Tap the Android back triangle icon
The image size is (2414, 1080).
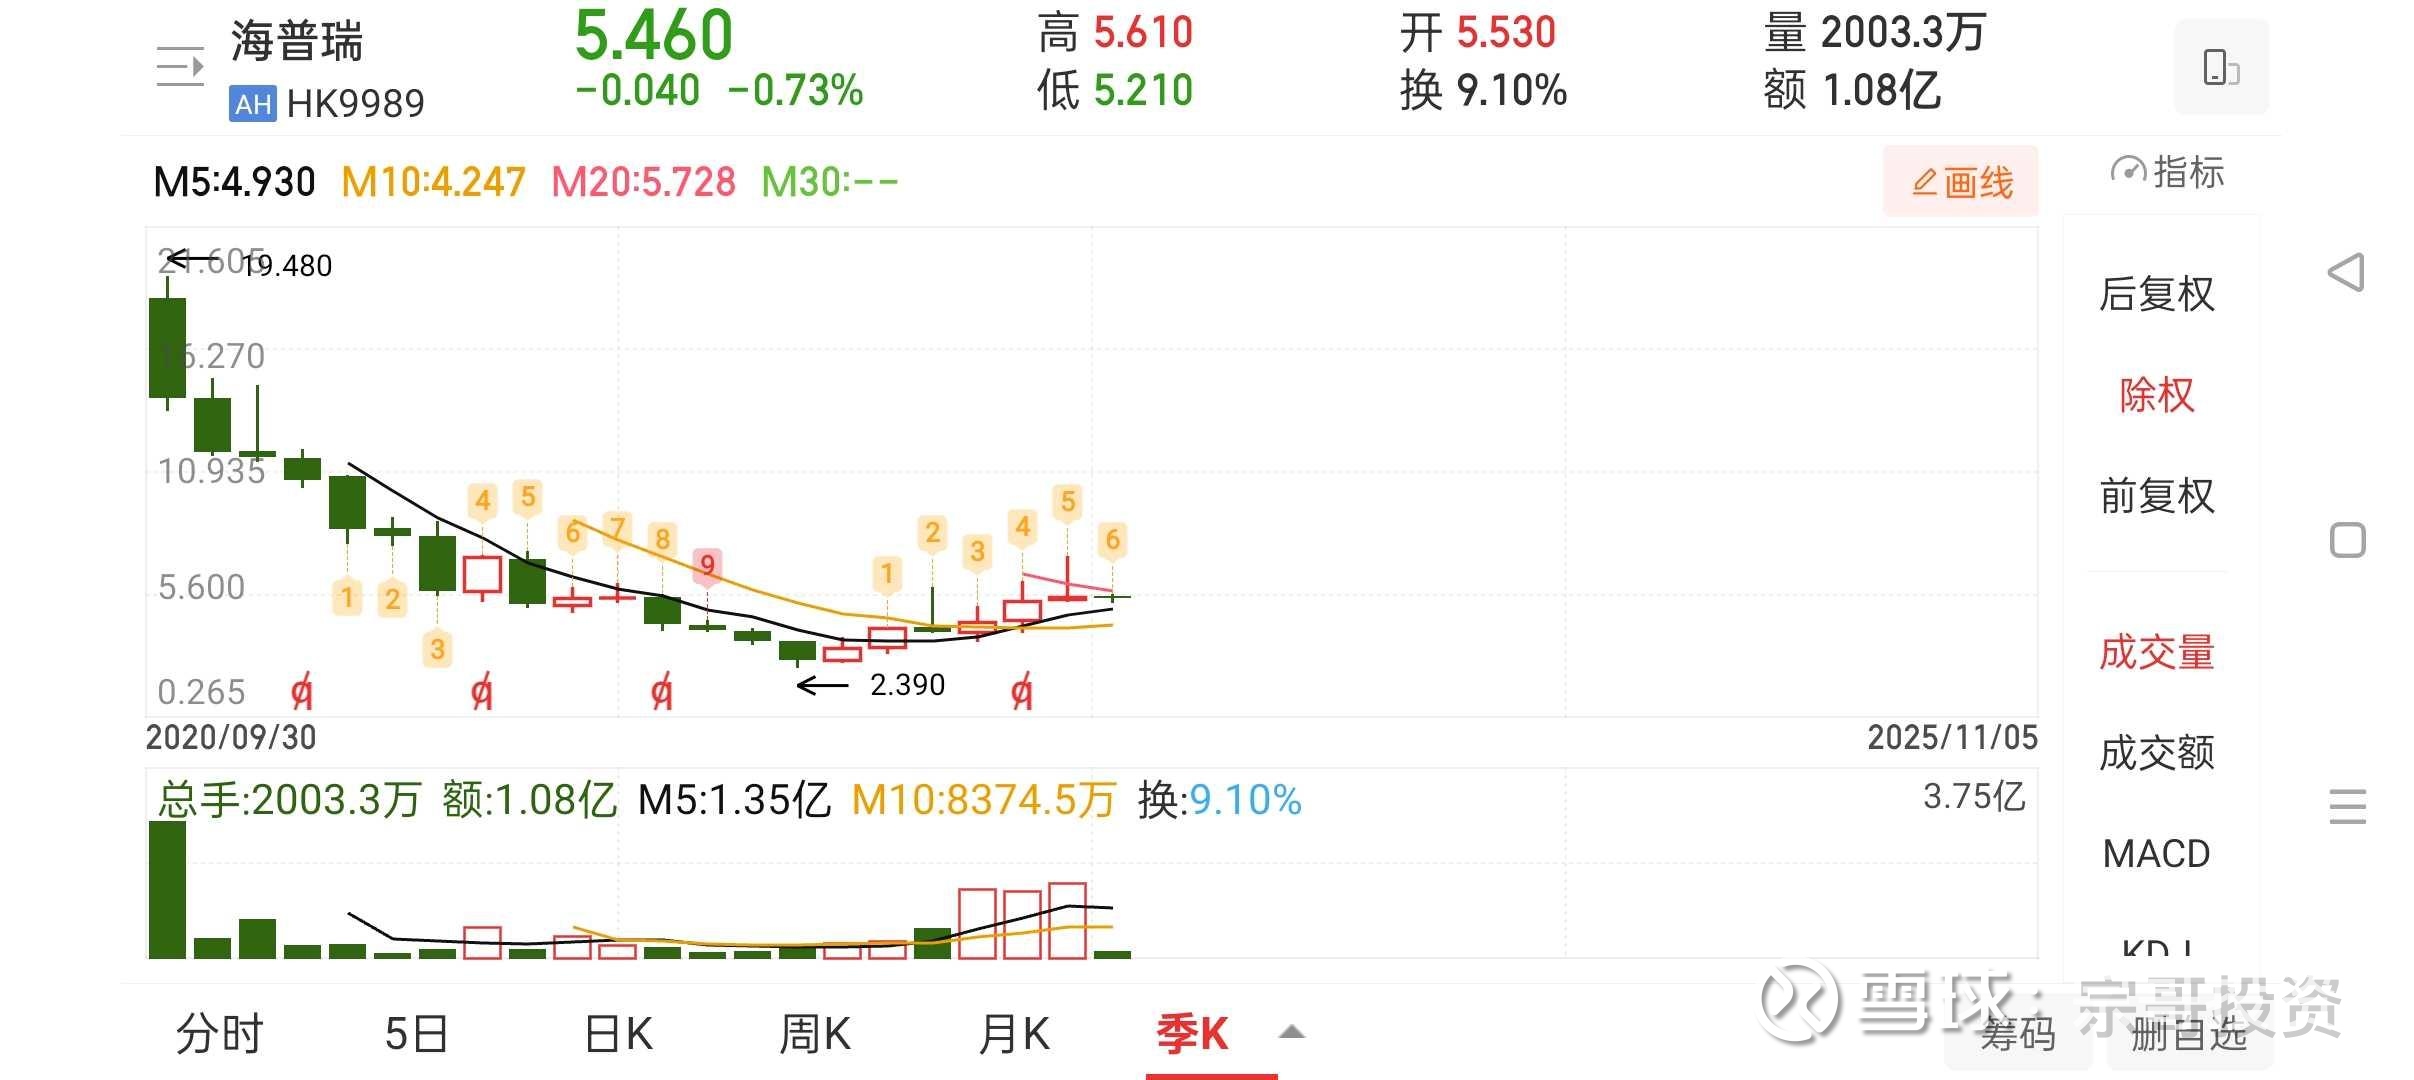[x=2346, y=272]
